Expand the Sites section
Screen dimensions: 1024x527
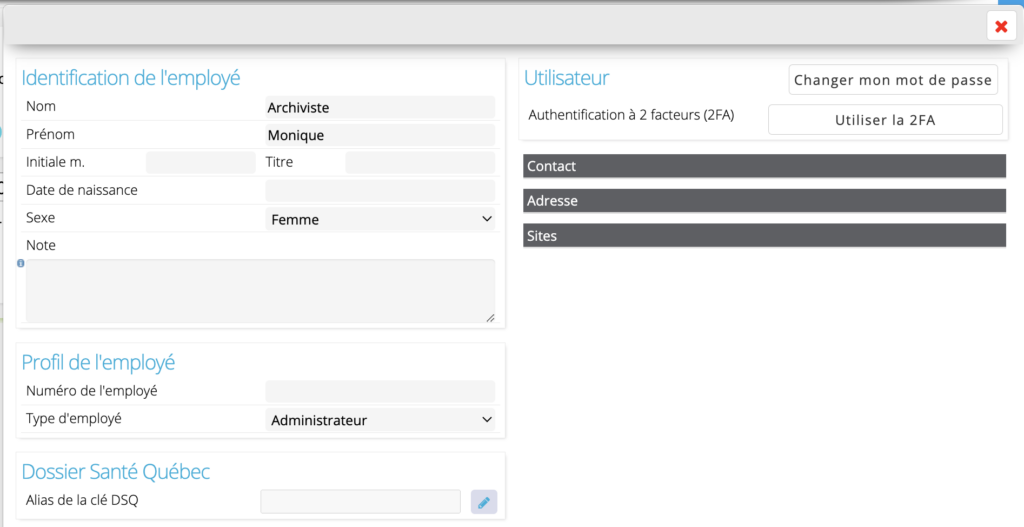pyautogui.click(x=764, y=235)
